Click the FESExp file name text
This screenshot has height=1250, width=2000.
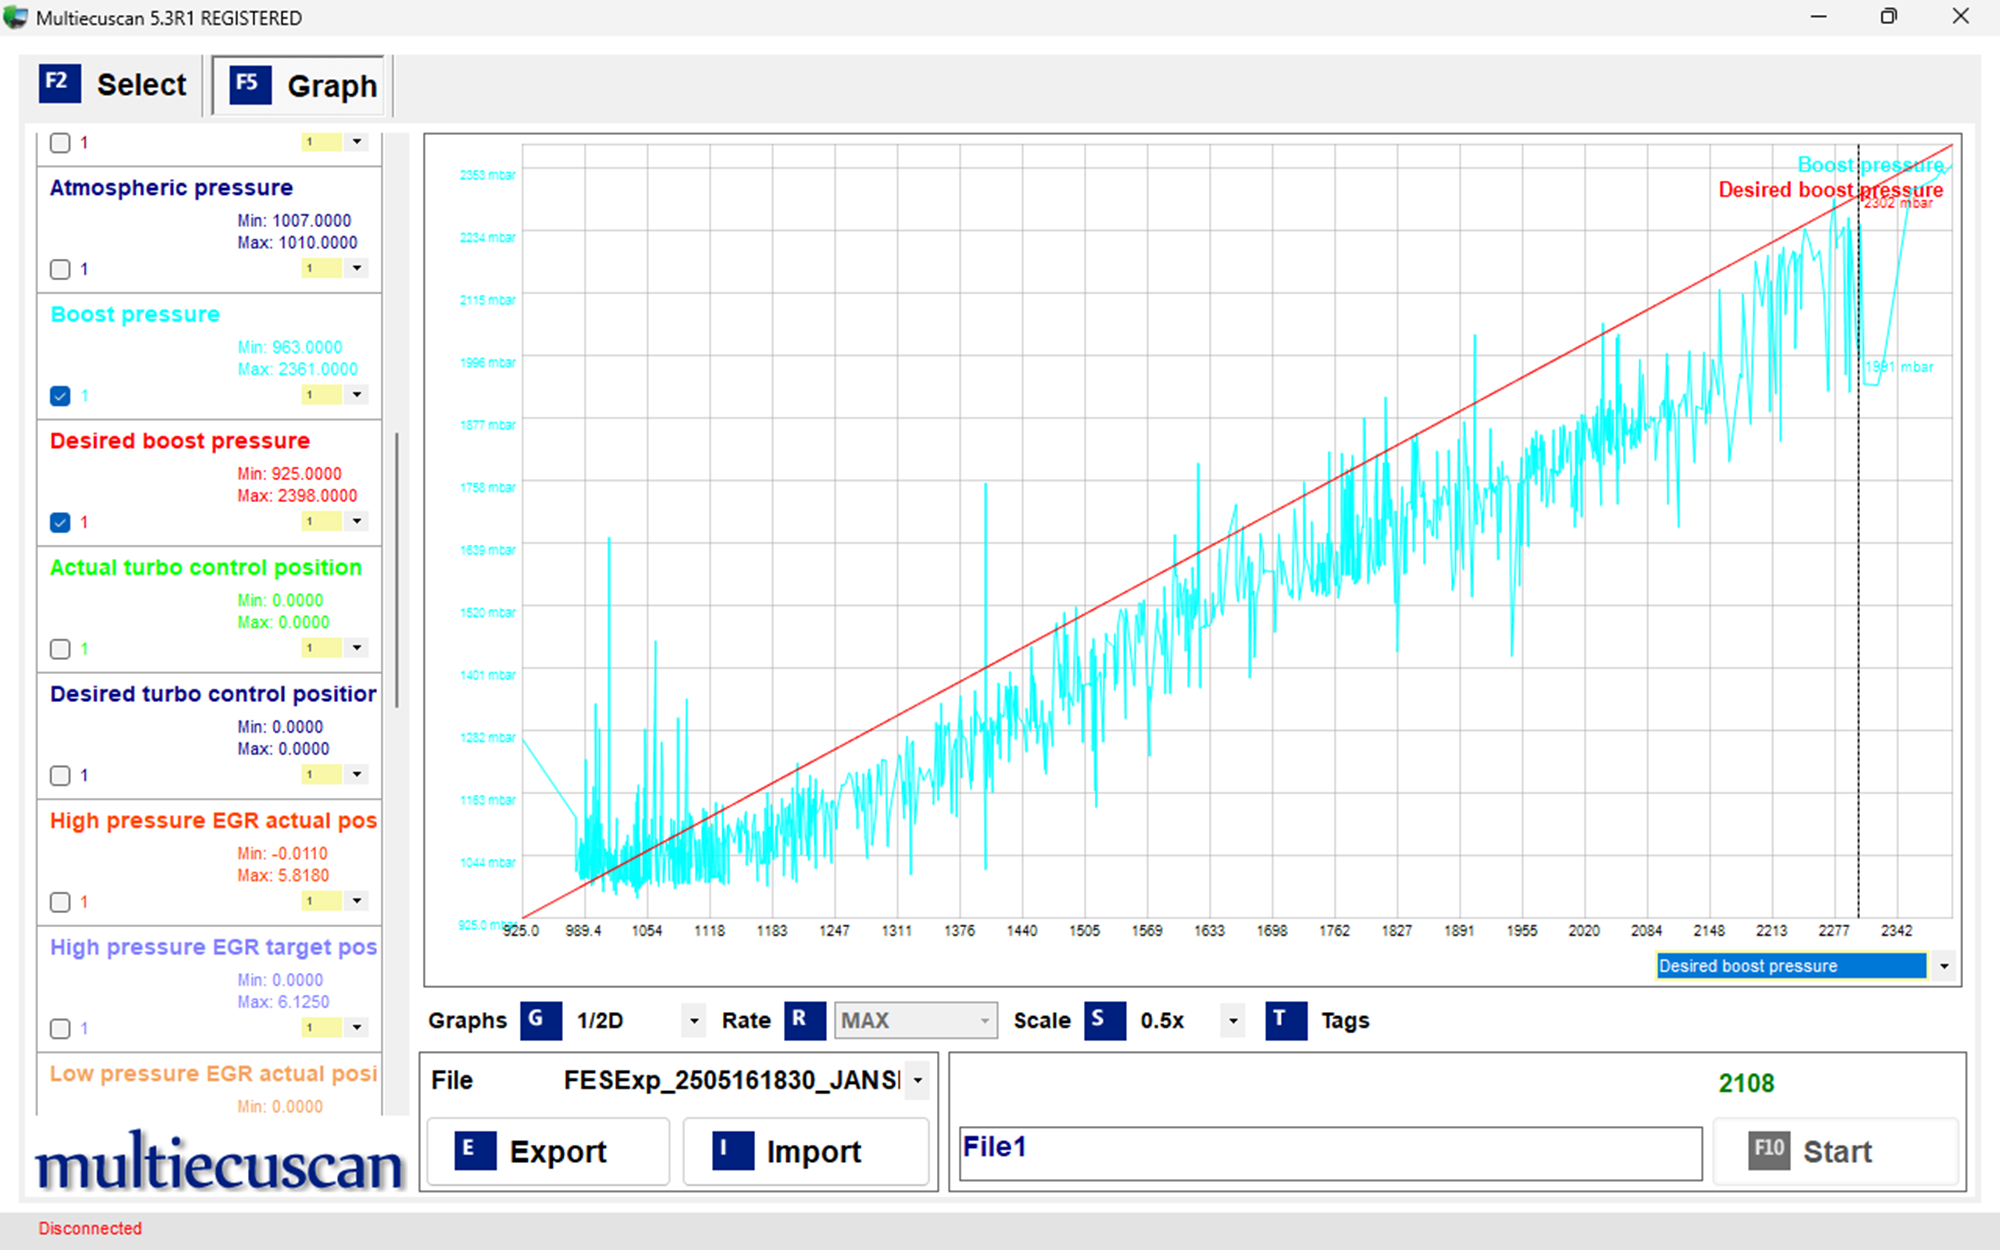point(732,1080)
